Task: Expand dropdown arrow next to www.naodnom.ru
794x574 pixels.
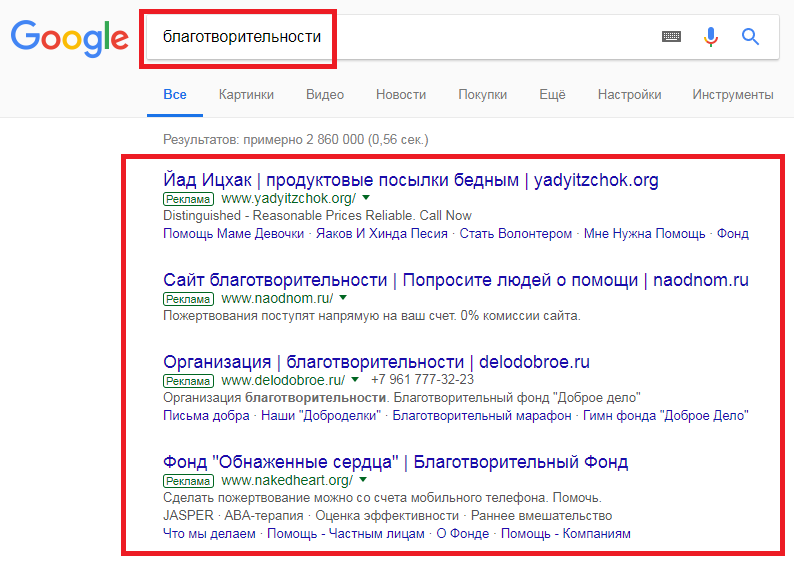Action: click(x=343, y=298)
